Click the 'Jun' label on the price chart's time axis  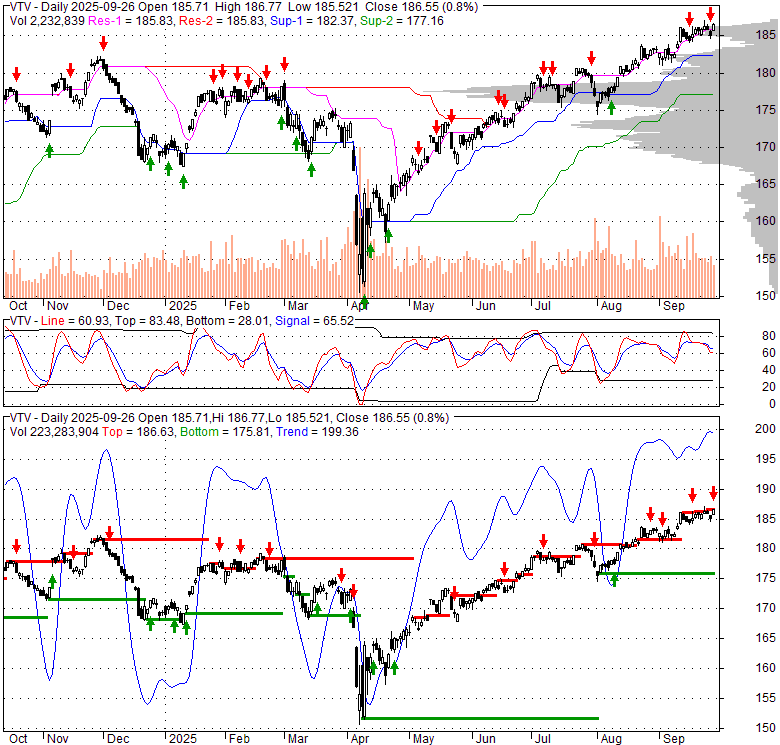[x=486, y=306]
